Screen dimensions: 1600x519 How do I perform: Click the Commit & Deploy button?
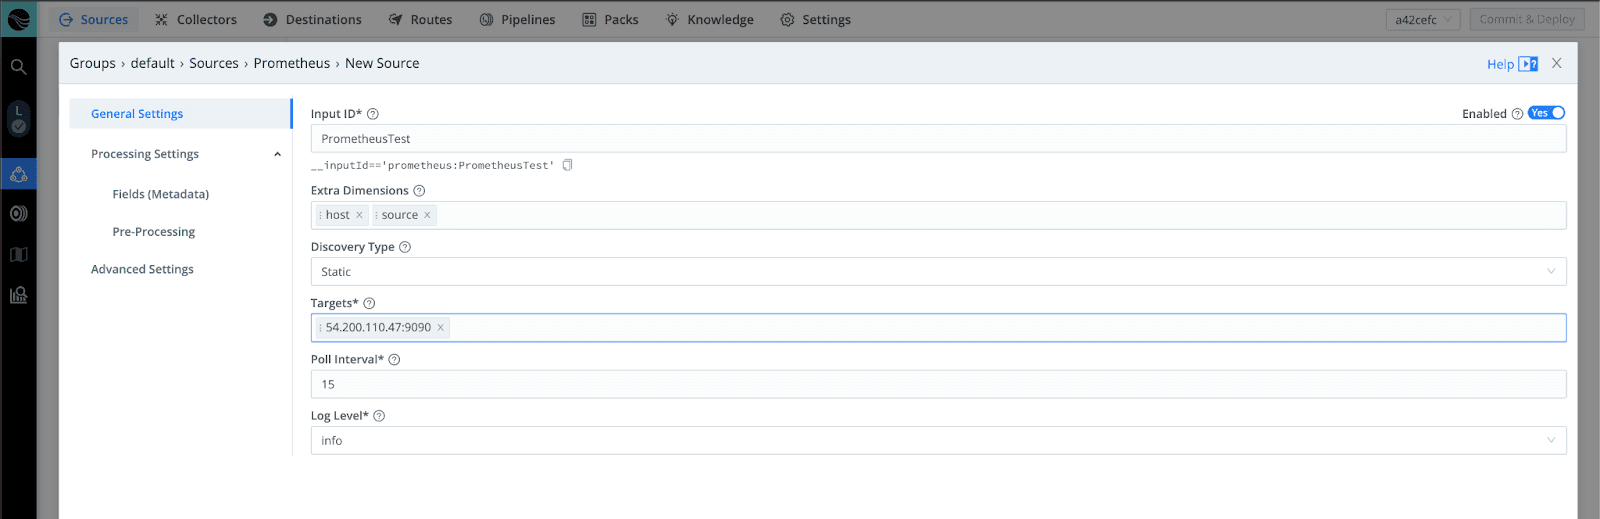1526,19
